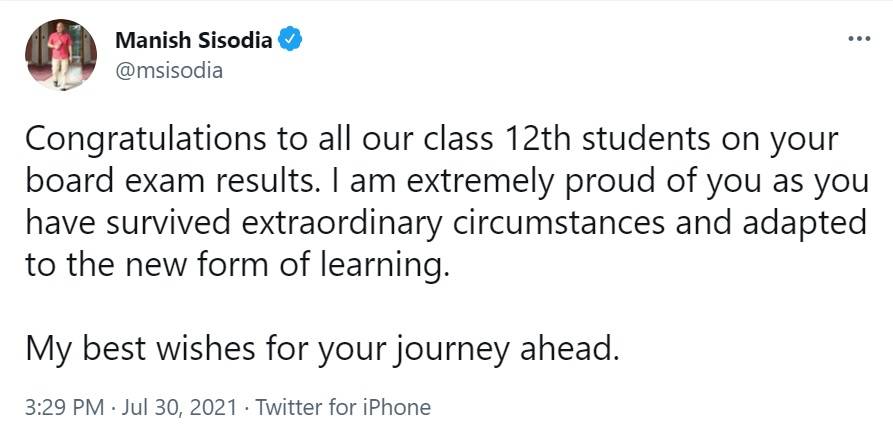Viewport: 893px width, 445px height.
Task: Open the "Twitter for iPhone" source link
Action: (344, 408)
